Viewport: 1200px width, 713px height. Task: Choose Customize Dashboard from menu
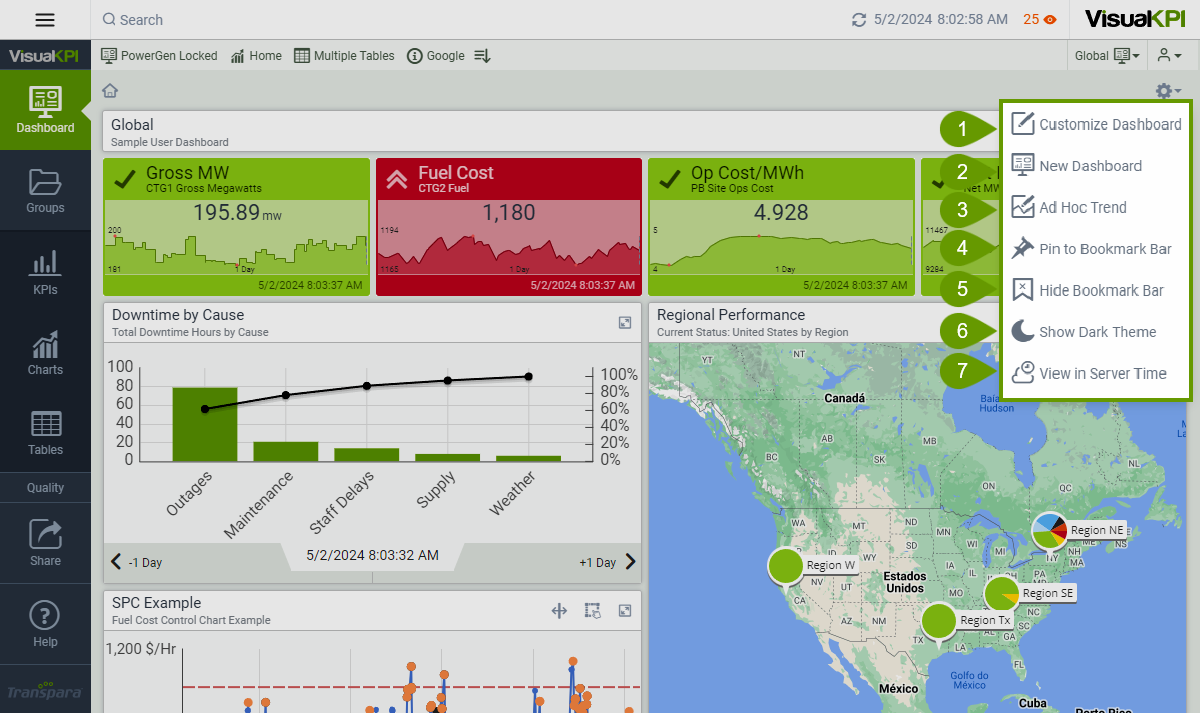[x=1109, y=124]
